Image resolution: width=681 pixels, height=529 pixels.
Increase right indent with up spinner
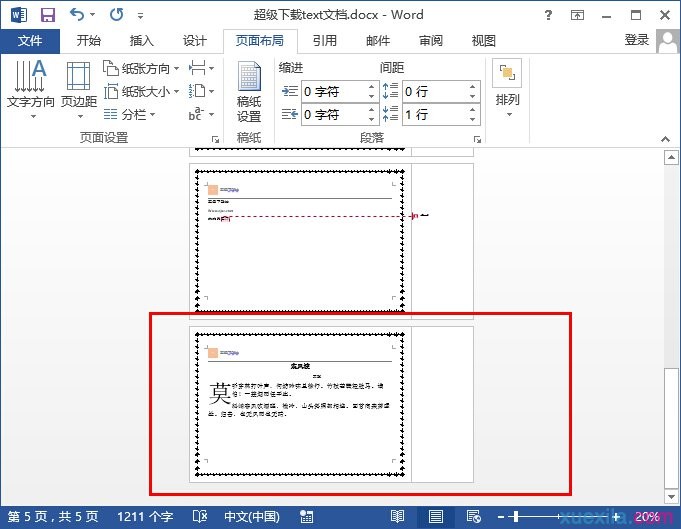point(372,109)
